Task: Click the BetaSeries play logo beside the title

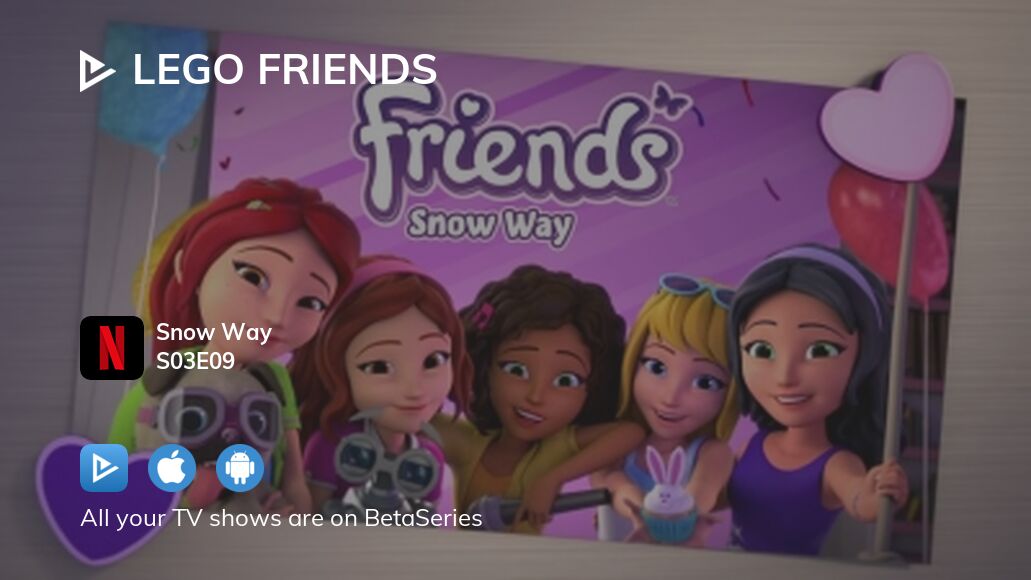Action: click(97, 70)
